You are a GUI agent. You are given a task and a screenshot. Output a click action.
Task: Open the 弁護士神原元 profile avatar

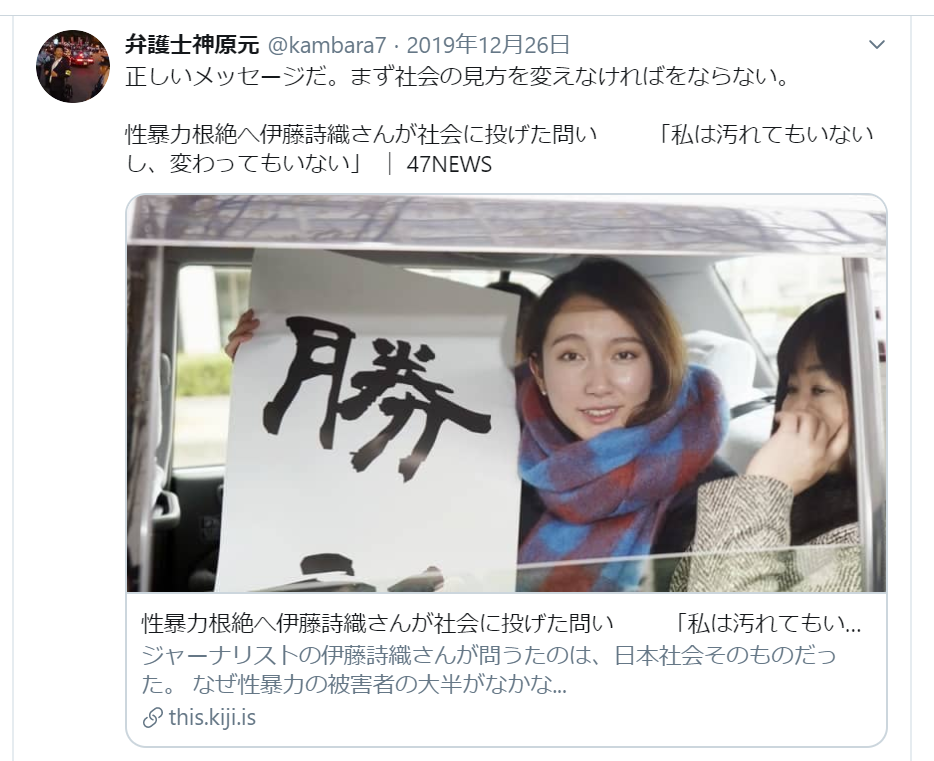(73, 66)
